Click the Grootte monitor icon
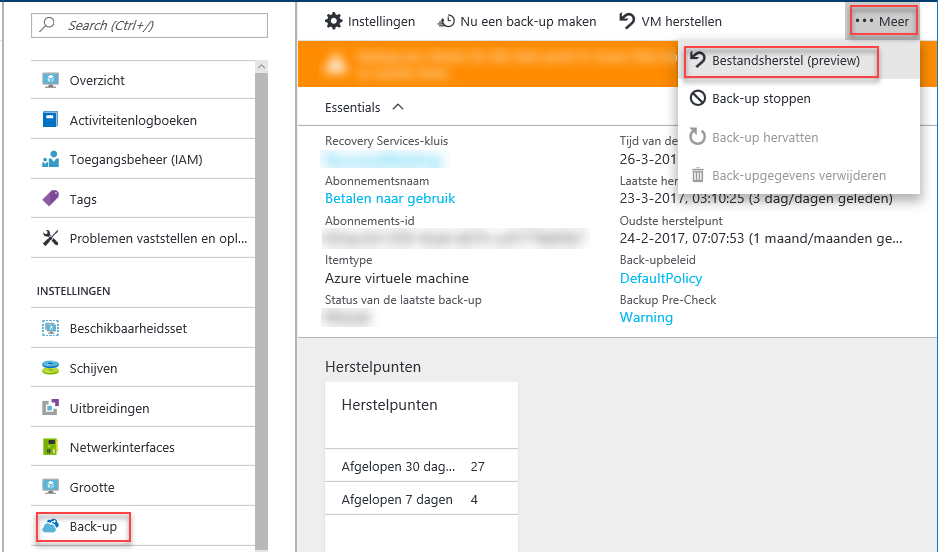This screenshot has height=552, width=938. click(50, 486)
